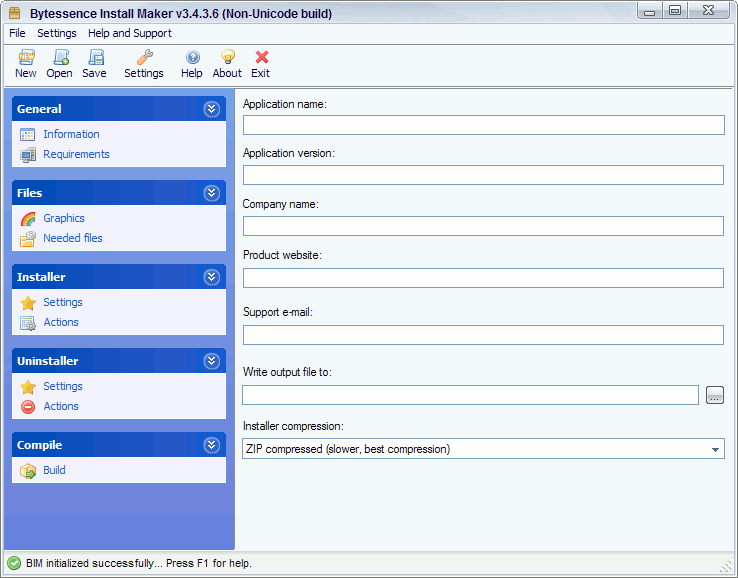Click the General panel header title
The image size is (738, 578).
click(39, 109)
